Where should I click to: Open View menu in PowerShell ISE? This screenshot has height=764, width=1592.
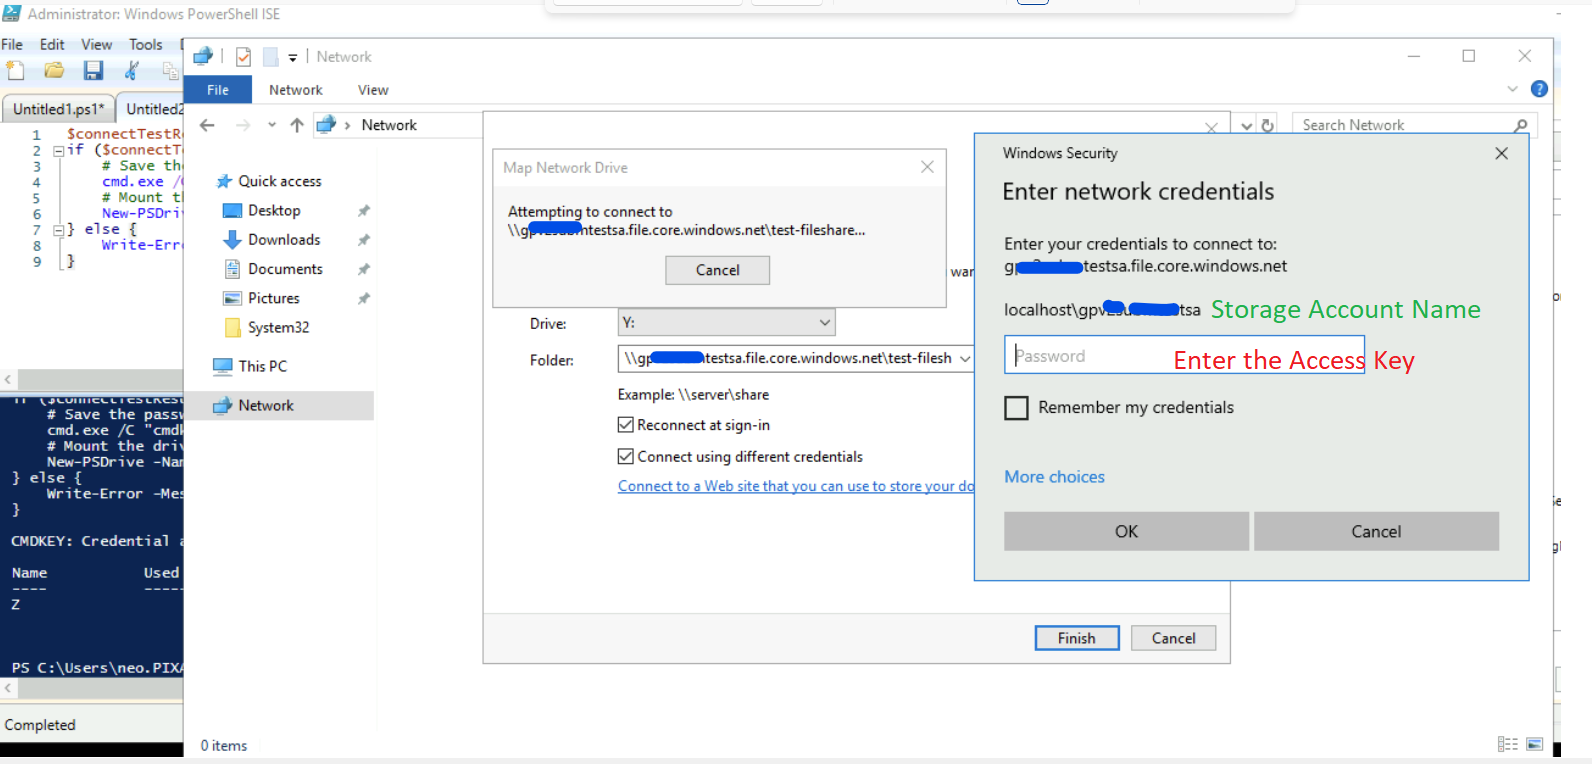tap(97, 44)
